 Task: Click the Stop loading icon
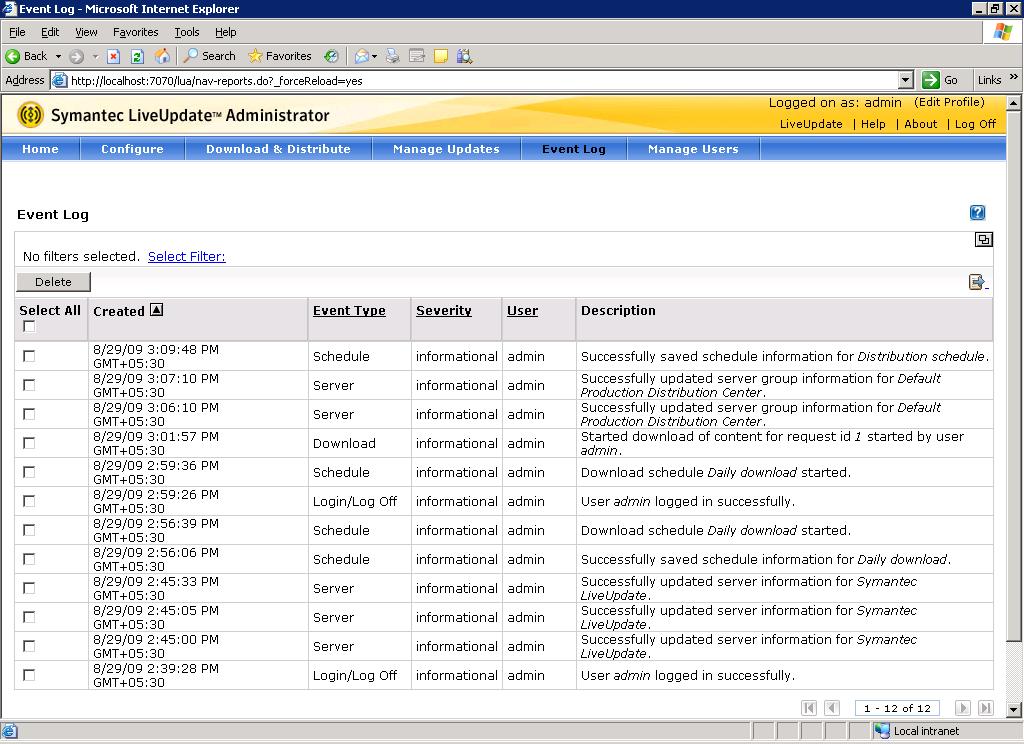coord(114,56)
